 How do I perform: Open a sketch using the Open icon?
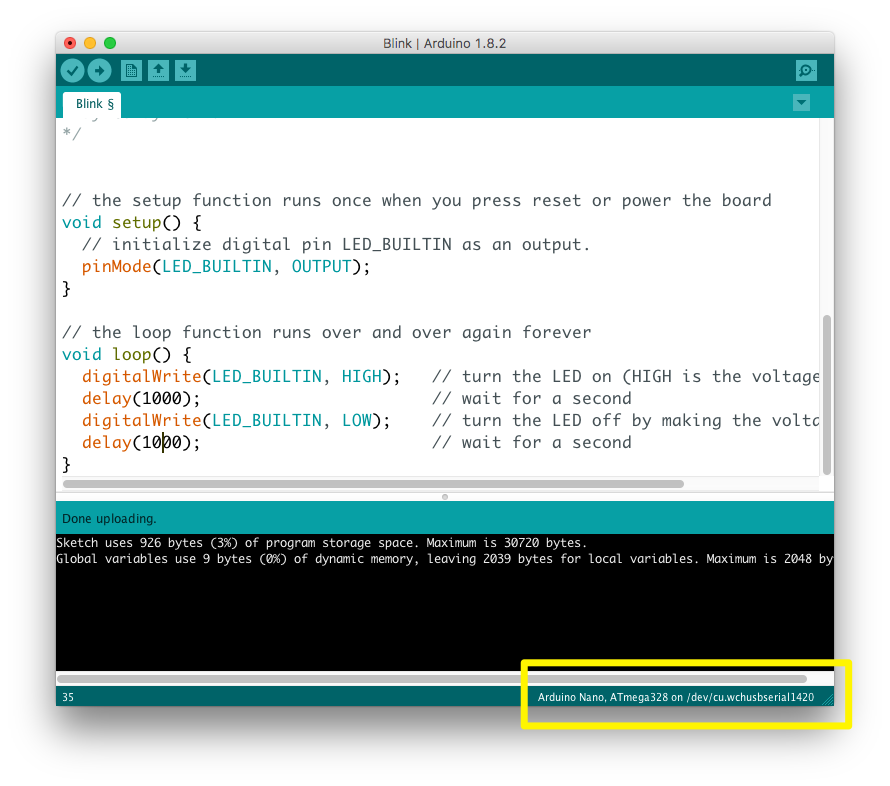pos(159,70)
